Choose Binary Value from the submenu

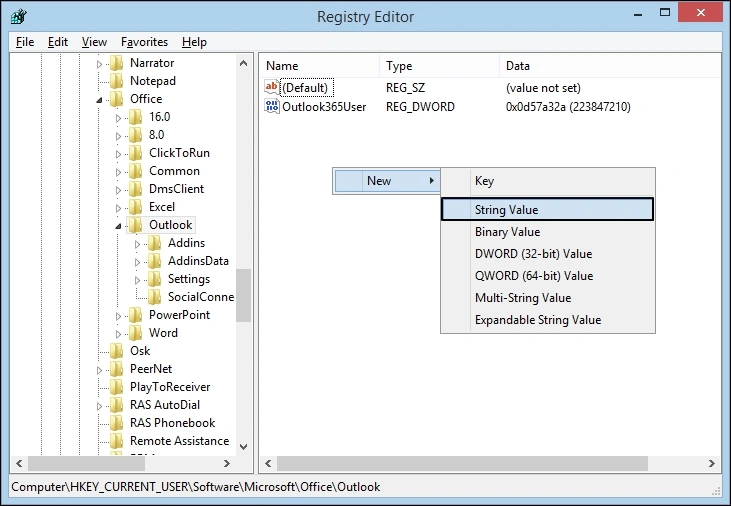pos(548,232)
